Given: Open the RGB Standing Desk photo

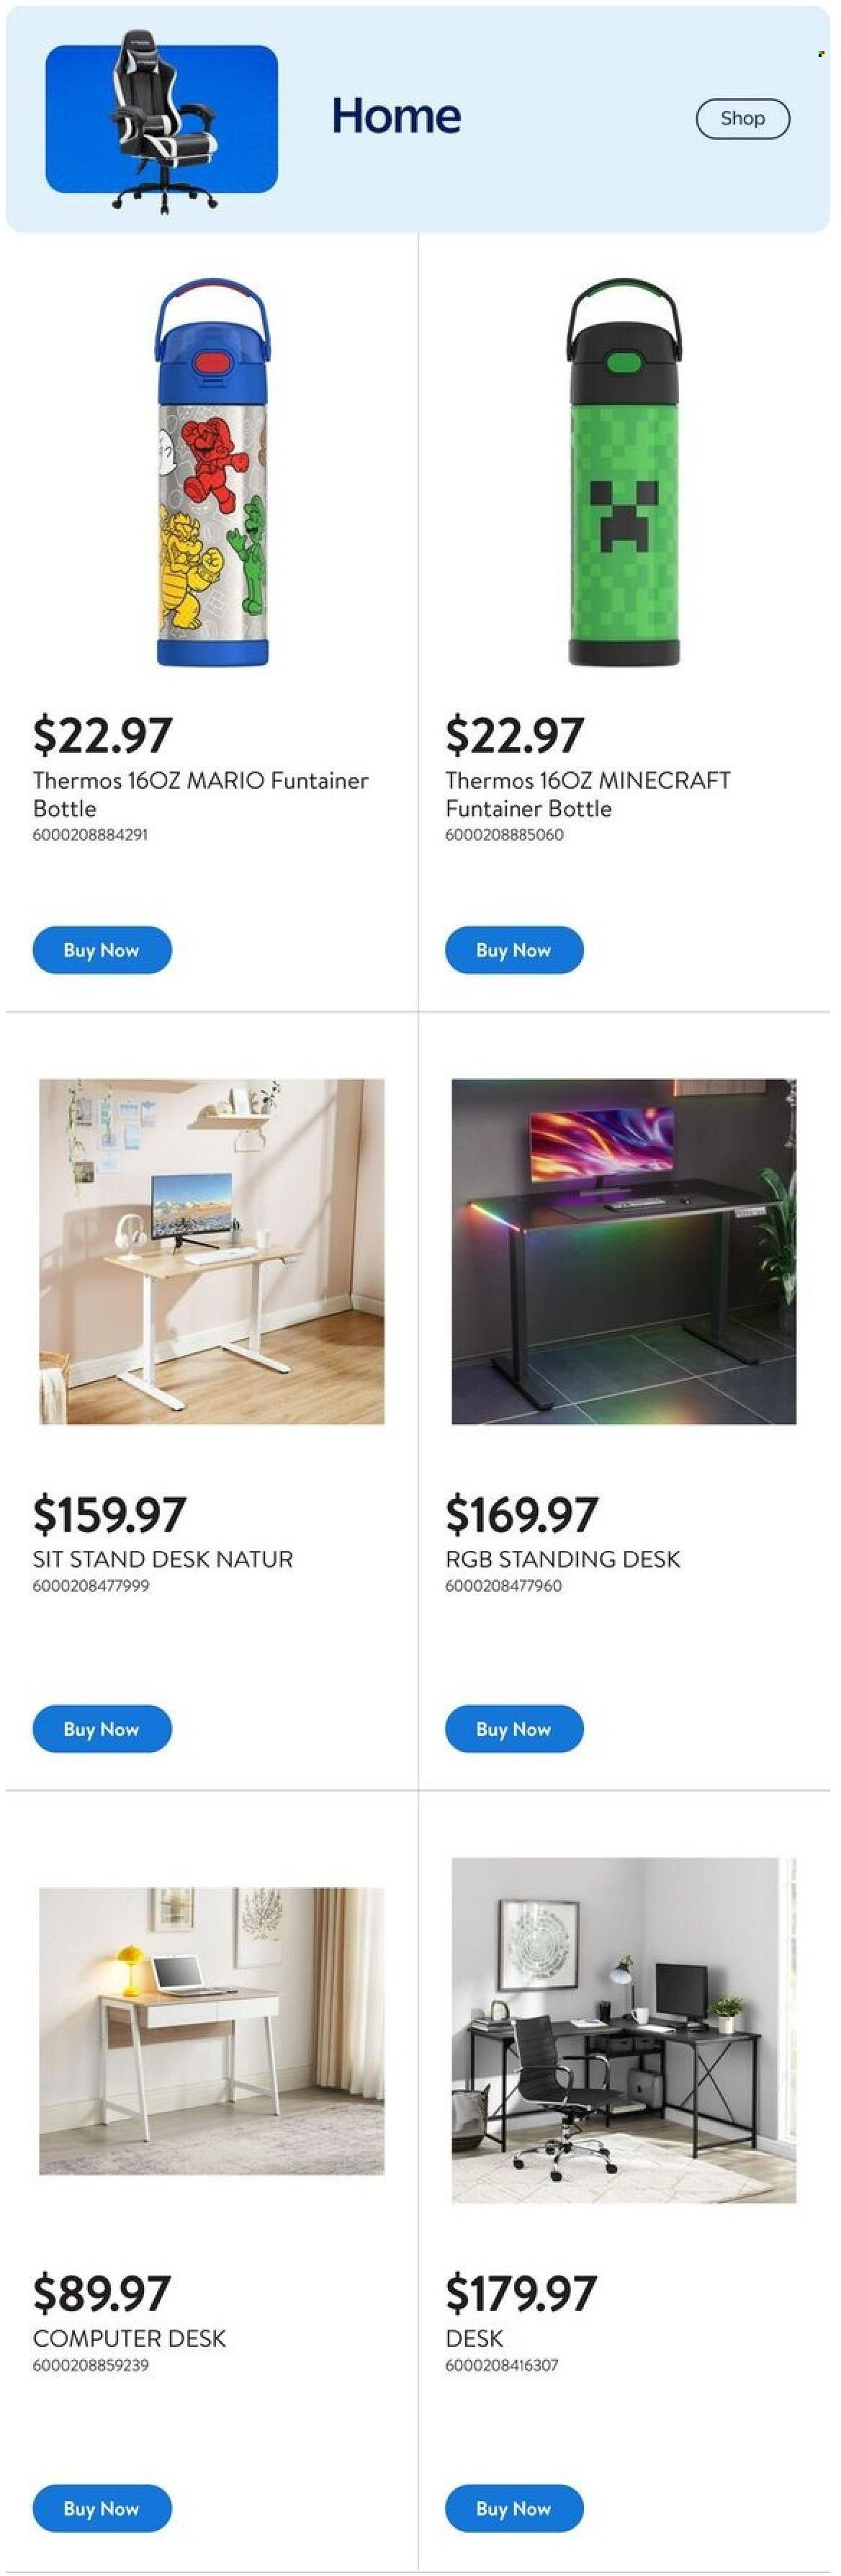Looking at the screenshot, I should coord(624,1251).
